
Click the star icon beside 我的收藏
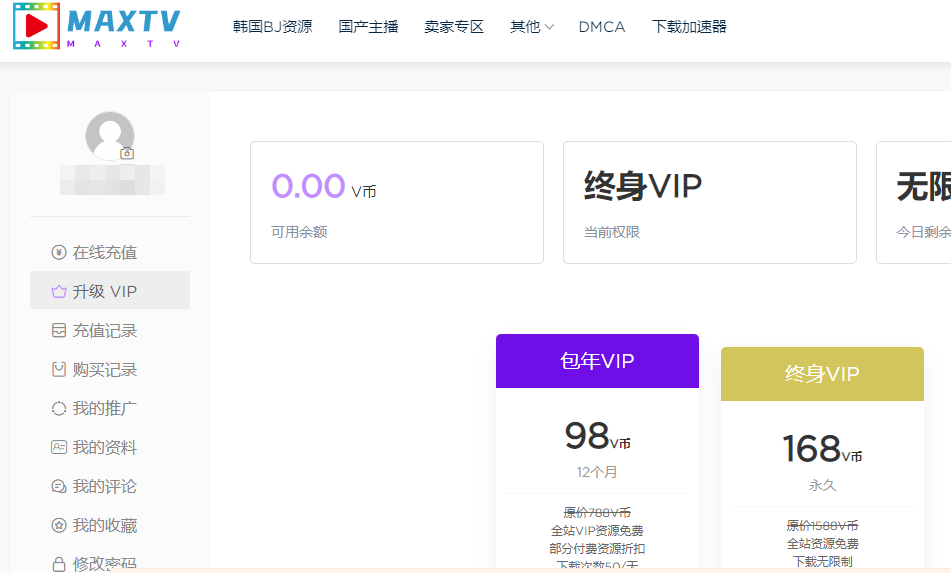pos(59,525)
